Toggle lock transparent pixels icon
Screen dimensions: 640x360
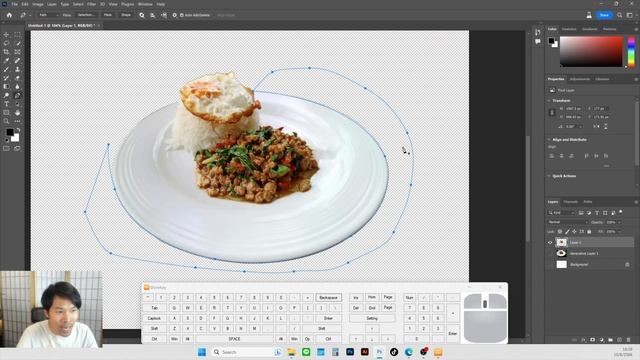coord(560,231)
